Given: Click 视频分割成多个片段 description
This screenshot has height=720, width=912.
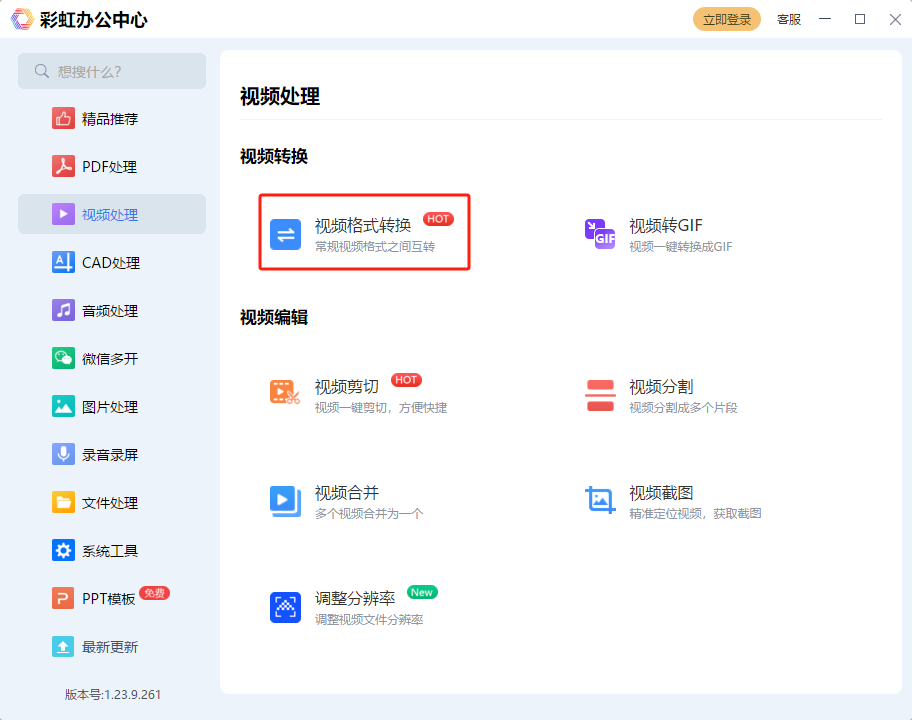Looking at the screenshot, I should [683, 408].
